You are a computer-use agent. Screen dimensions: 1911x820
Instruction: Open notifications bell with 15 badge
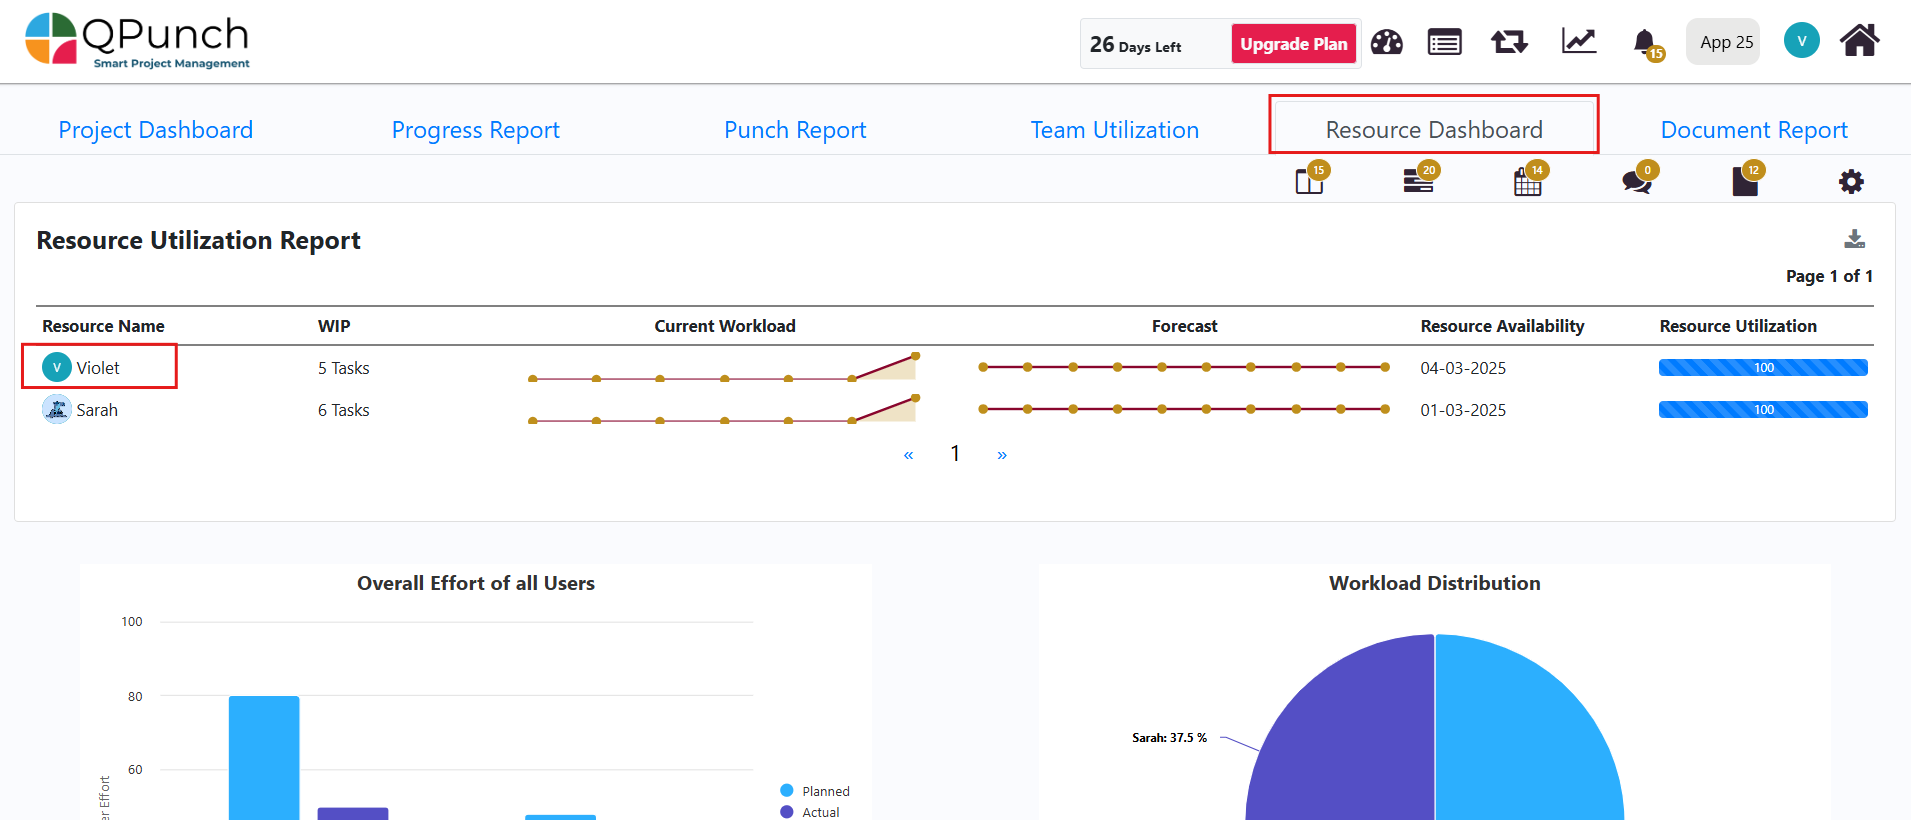1647,44
